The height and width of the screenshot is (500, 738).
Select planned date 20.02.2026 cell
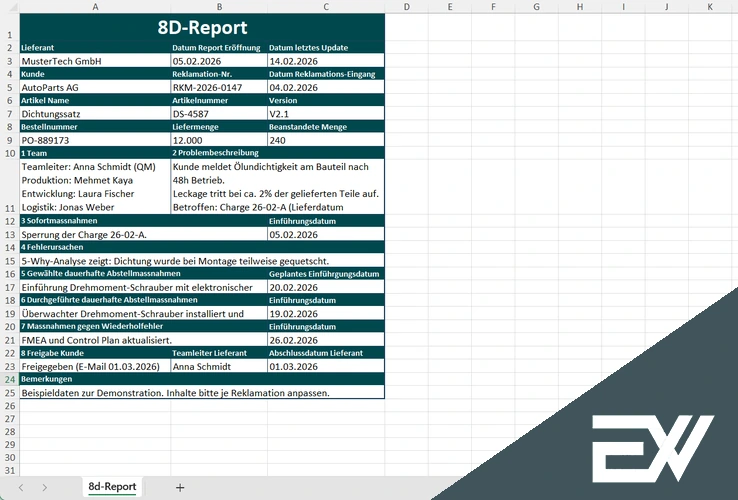pos(326,287)
